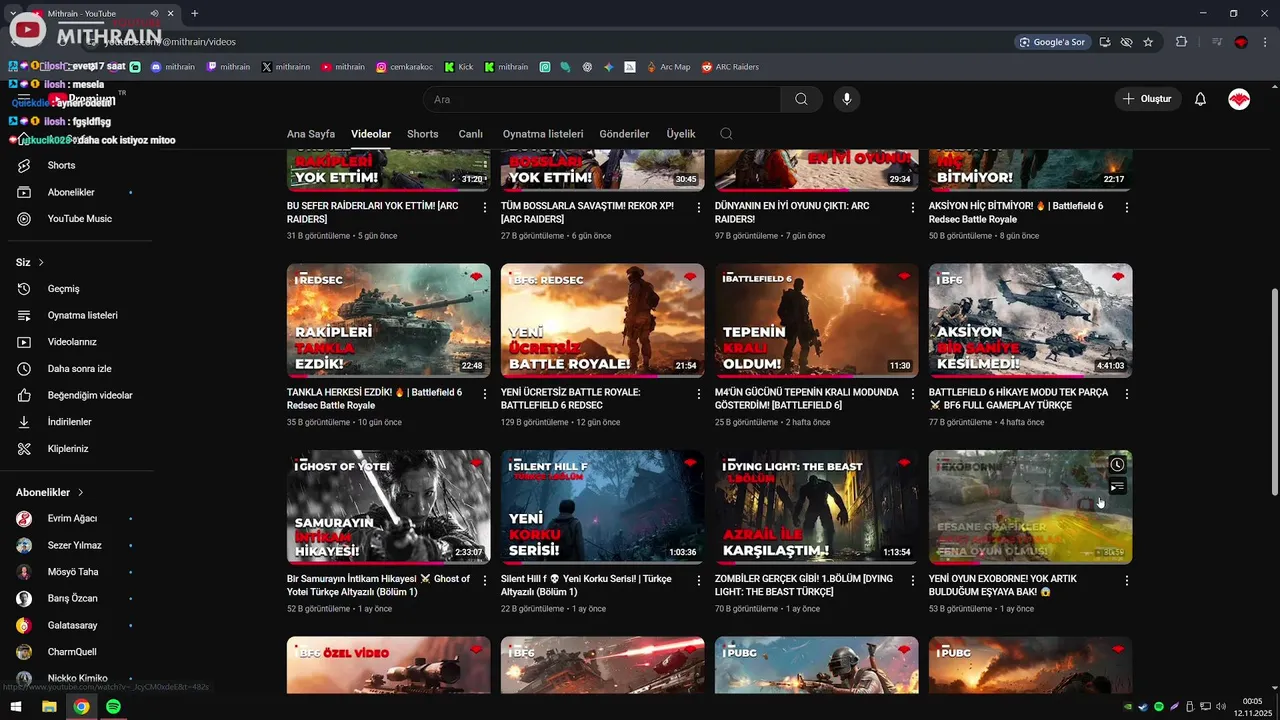Open channel Oynatma listeleri tab
This screenshot has width=1280, height=720.
coord(543,134)
